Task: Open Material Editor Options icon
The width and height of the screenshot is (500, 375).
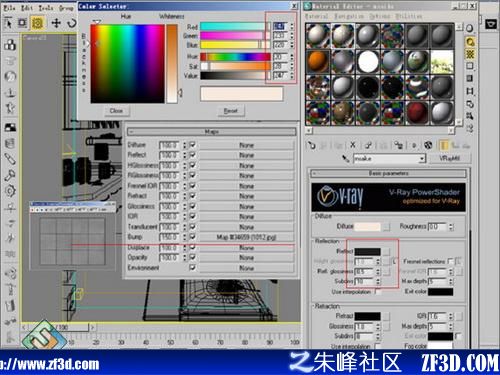Action: [470, 104]
